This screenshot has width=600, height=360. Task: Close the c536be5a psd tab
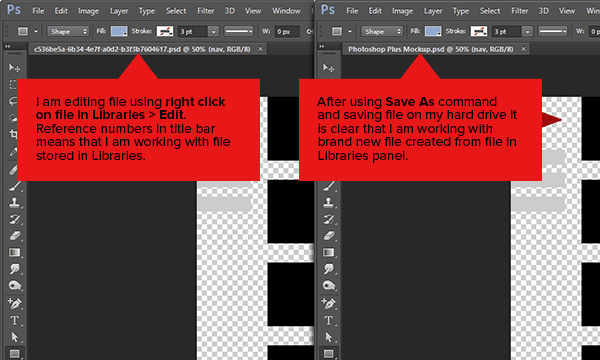pyautogui.click(x=261, y=49)
